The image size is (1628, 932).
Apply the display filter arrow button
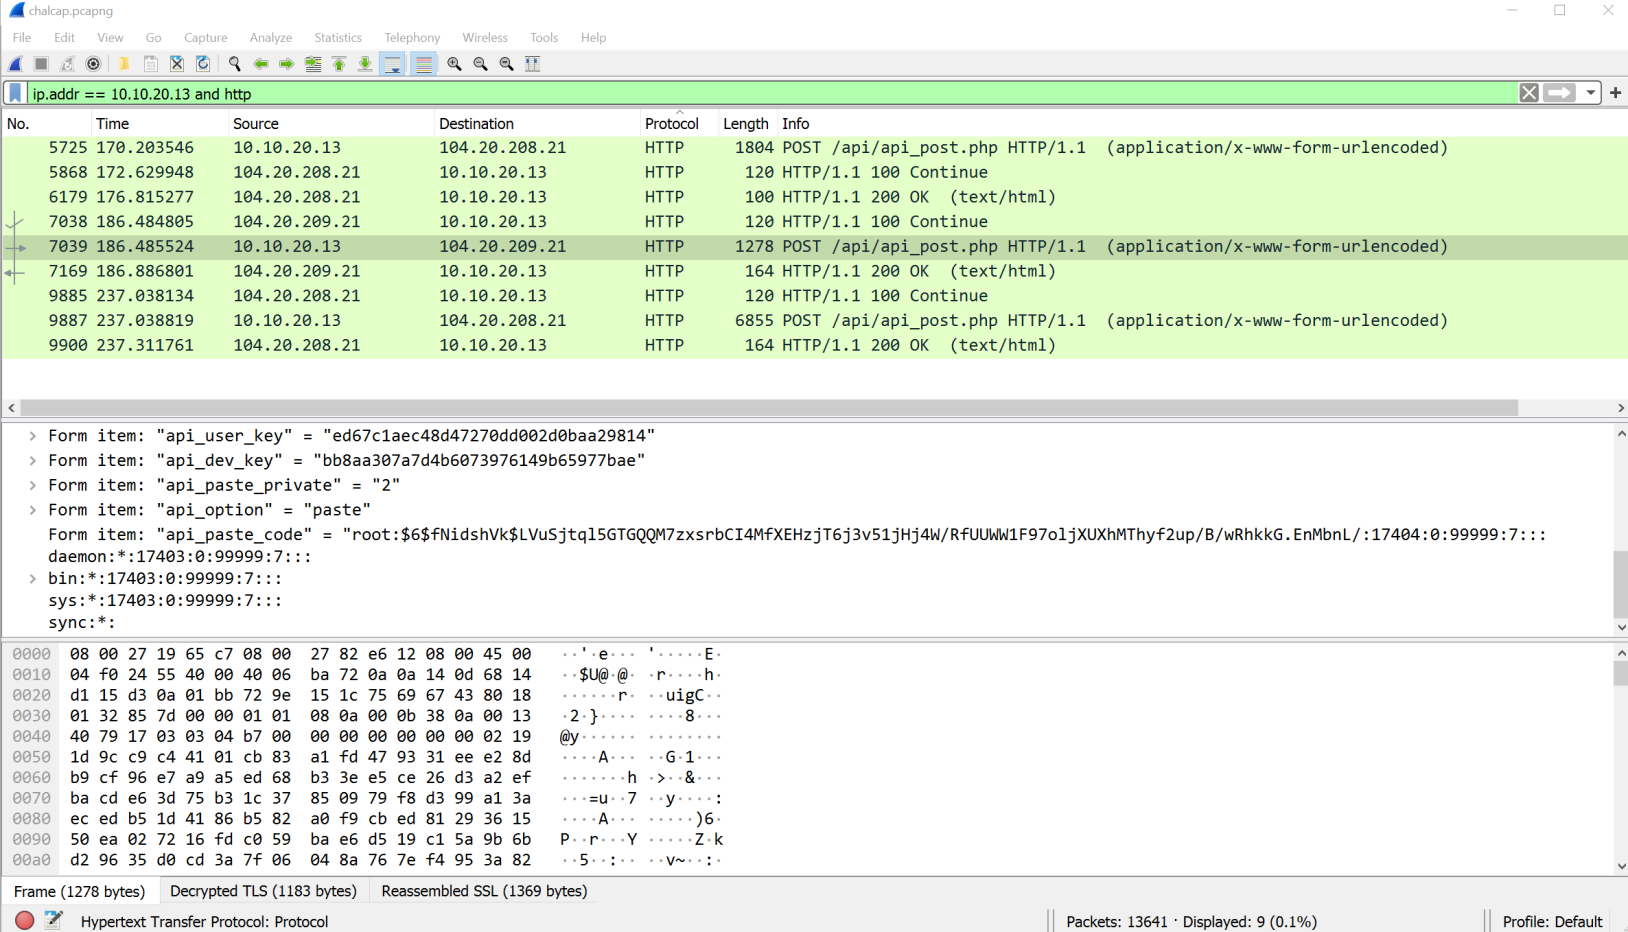pyautogui.click(x=1559, y=93)
